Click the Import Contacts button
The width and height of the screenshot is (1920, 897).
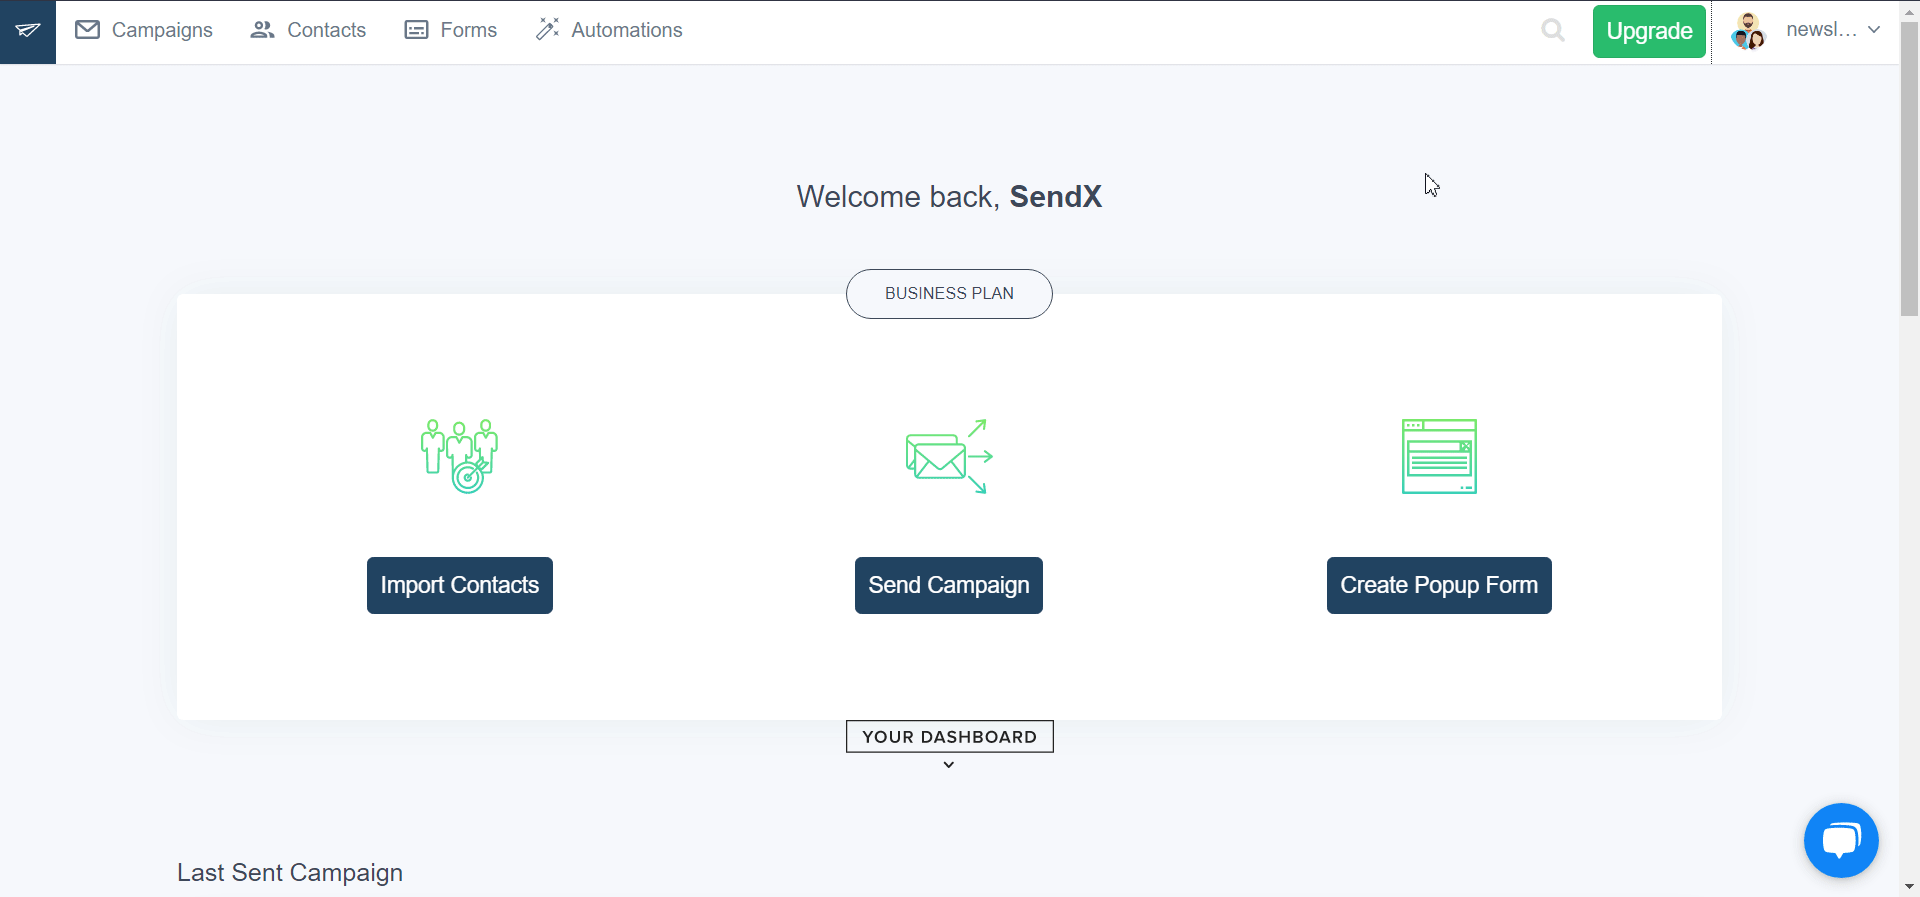pyautogui.click(x=460, y=585)
